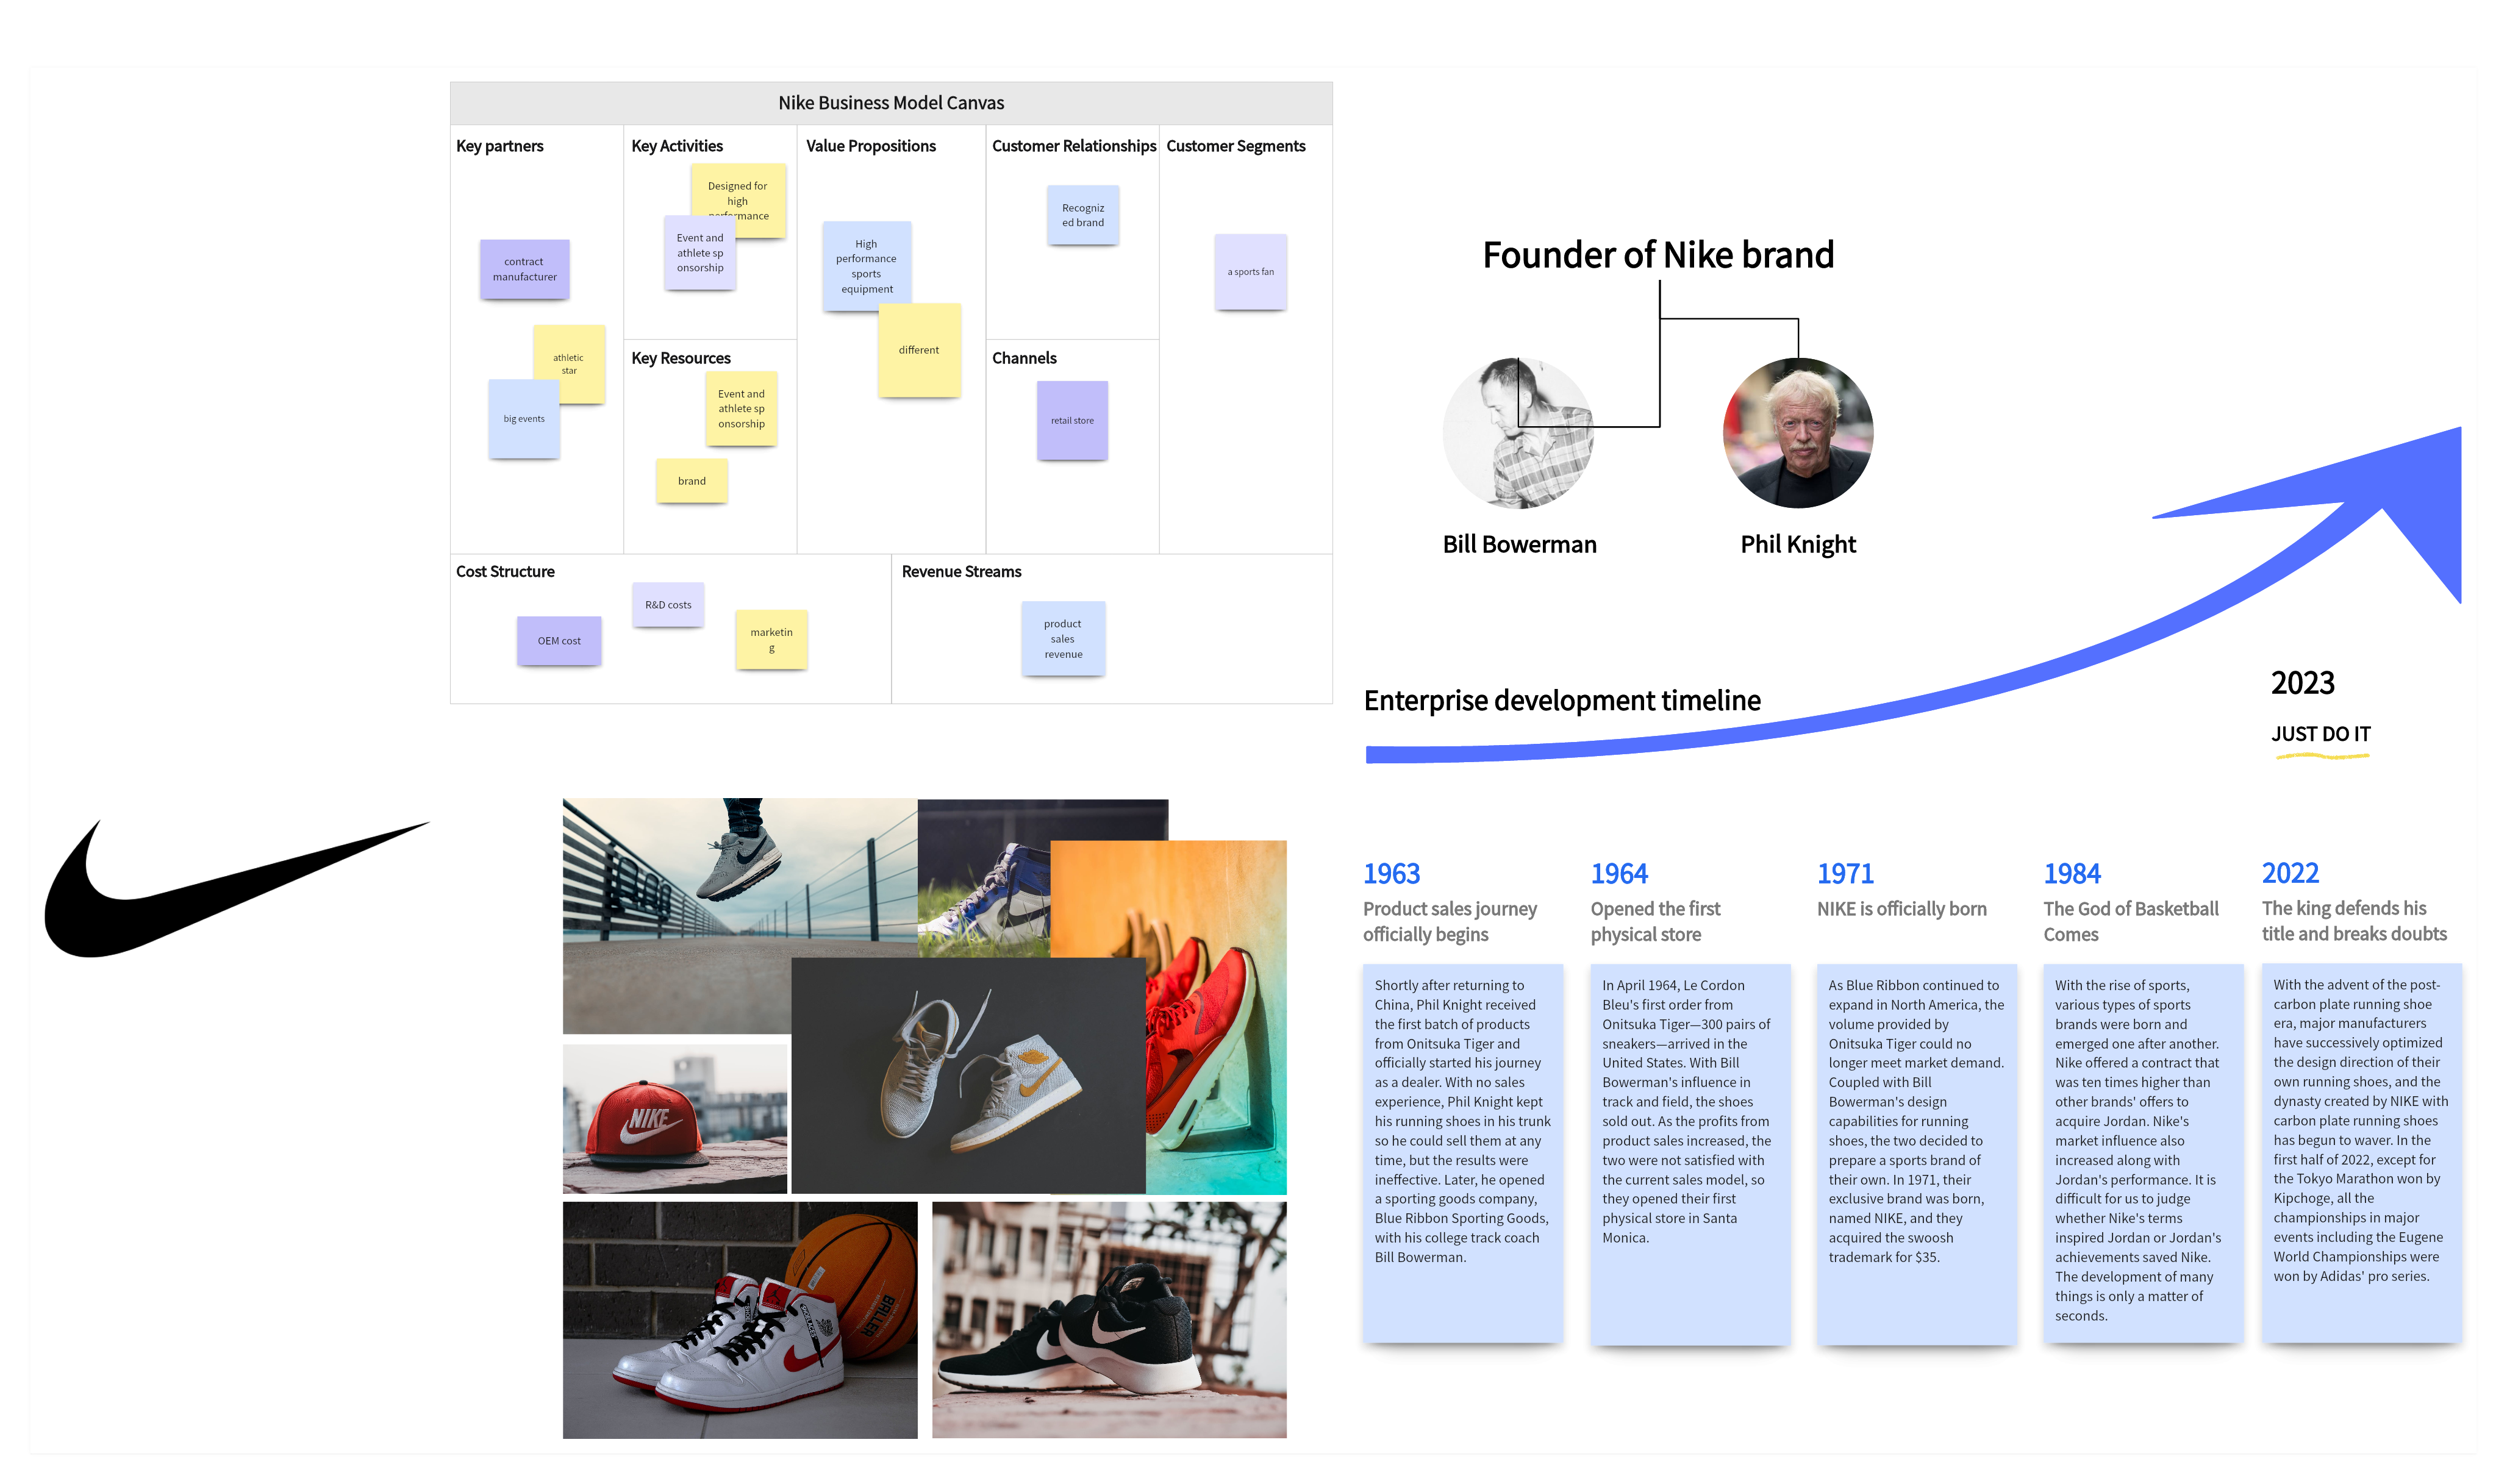Select the 'big events' blue sticky note
Screen dimensions: 2507x1484
pos(523,419)
